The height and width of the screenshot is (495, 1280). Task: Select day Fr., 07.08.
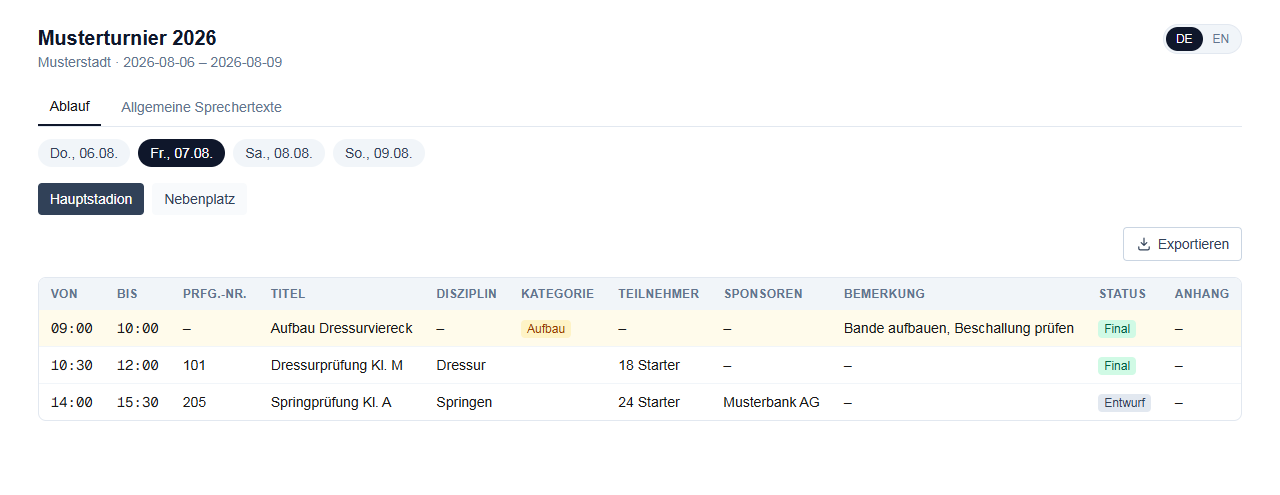(181, 153)
